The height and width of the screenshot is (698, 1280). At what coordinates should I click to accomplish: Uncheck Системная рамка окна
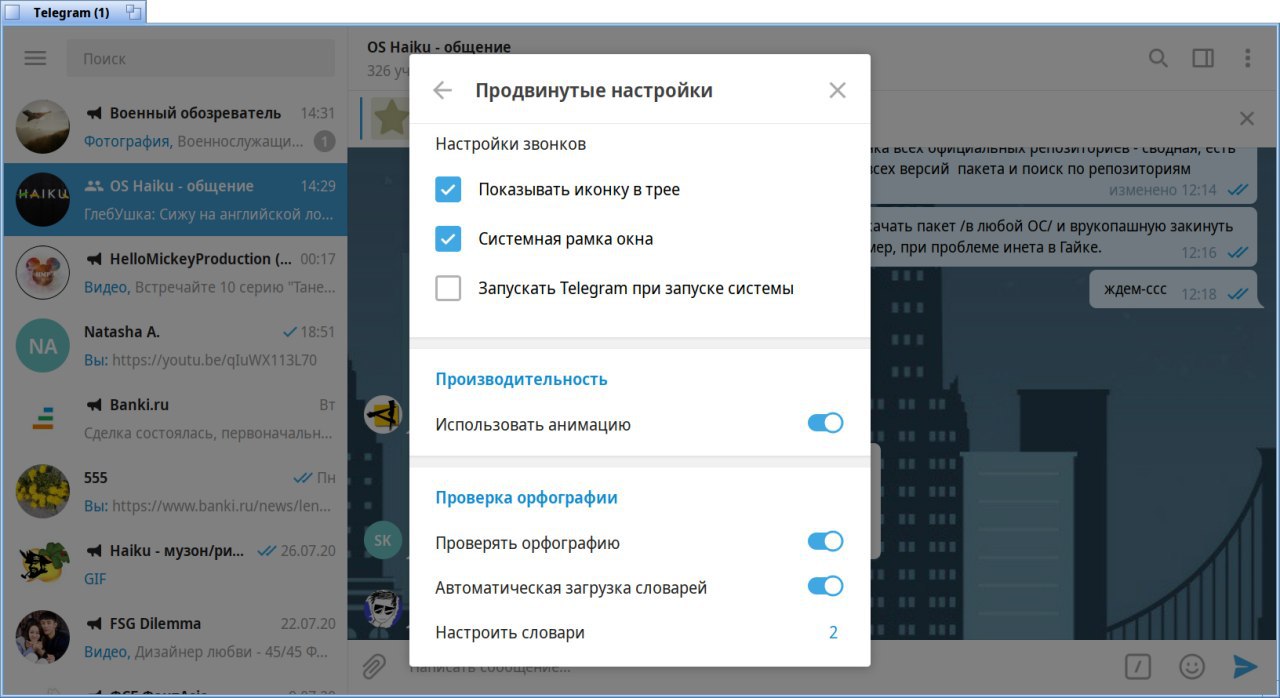click(448, 239)
